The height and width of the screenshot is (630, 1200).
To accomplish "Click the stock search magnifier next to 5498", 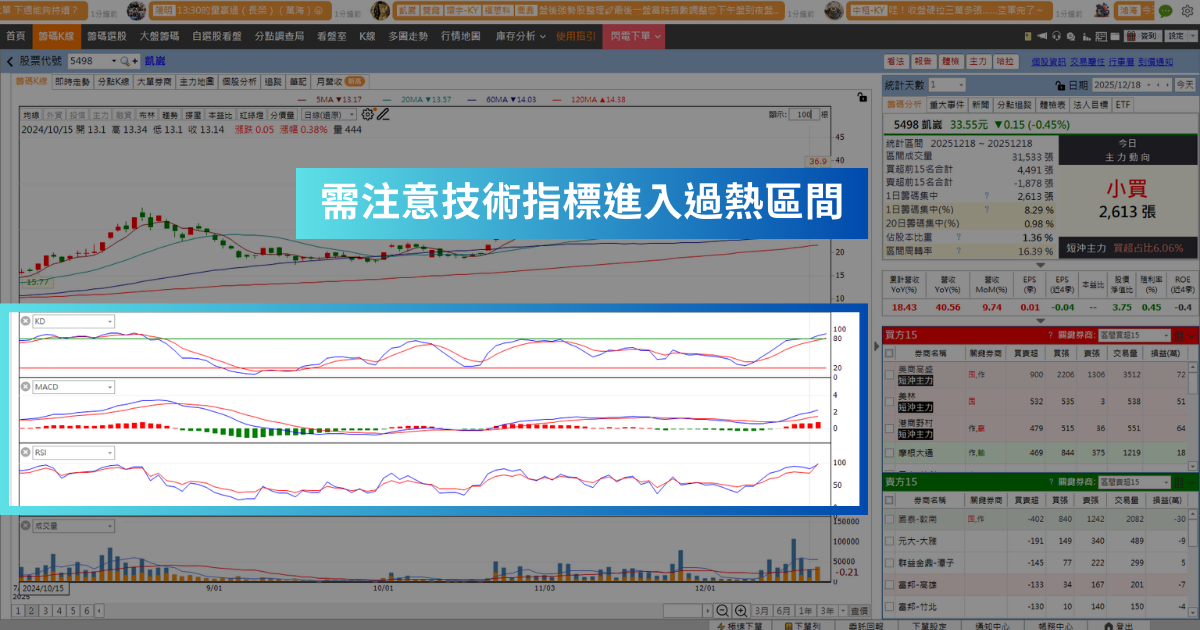I will pyautogui.click(x=123, y=61).
